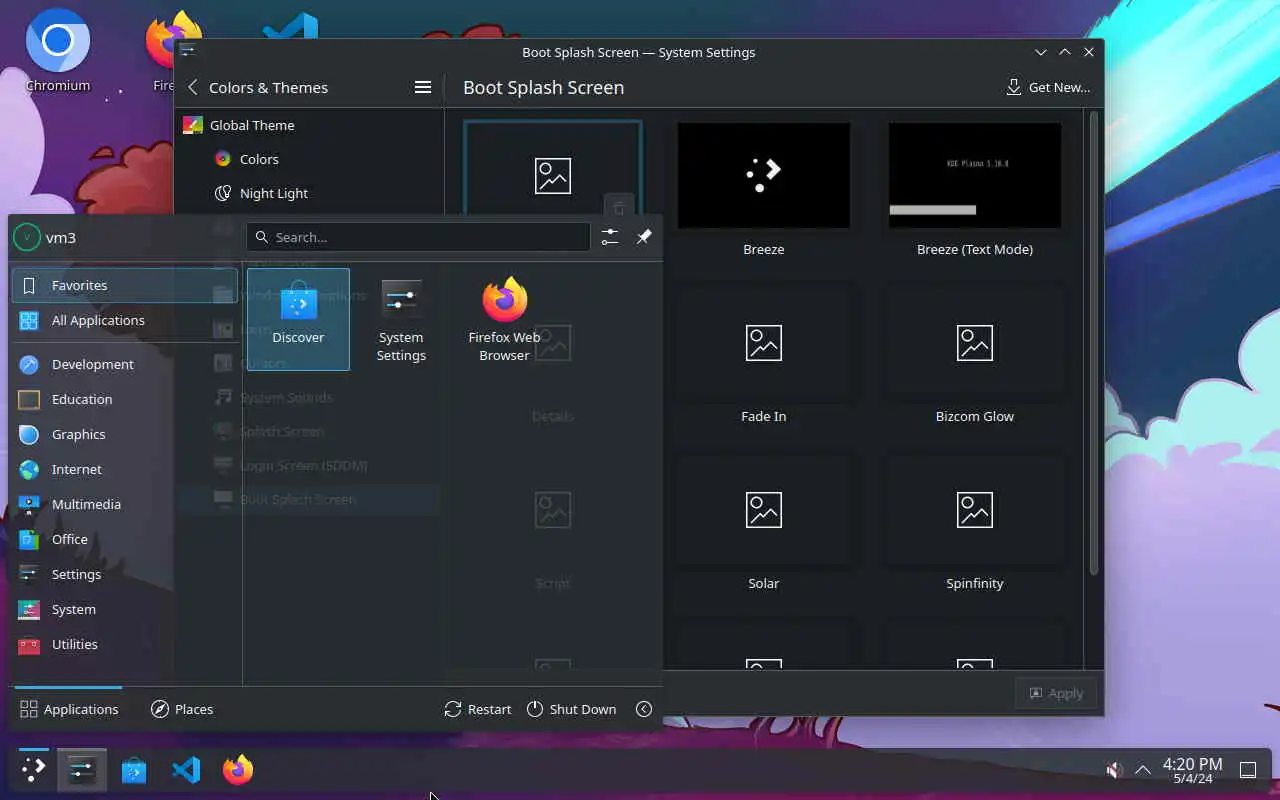Select Night Light in sidebar

[309, 193]
